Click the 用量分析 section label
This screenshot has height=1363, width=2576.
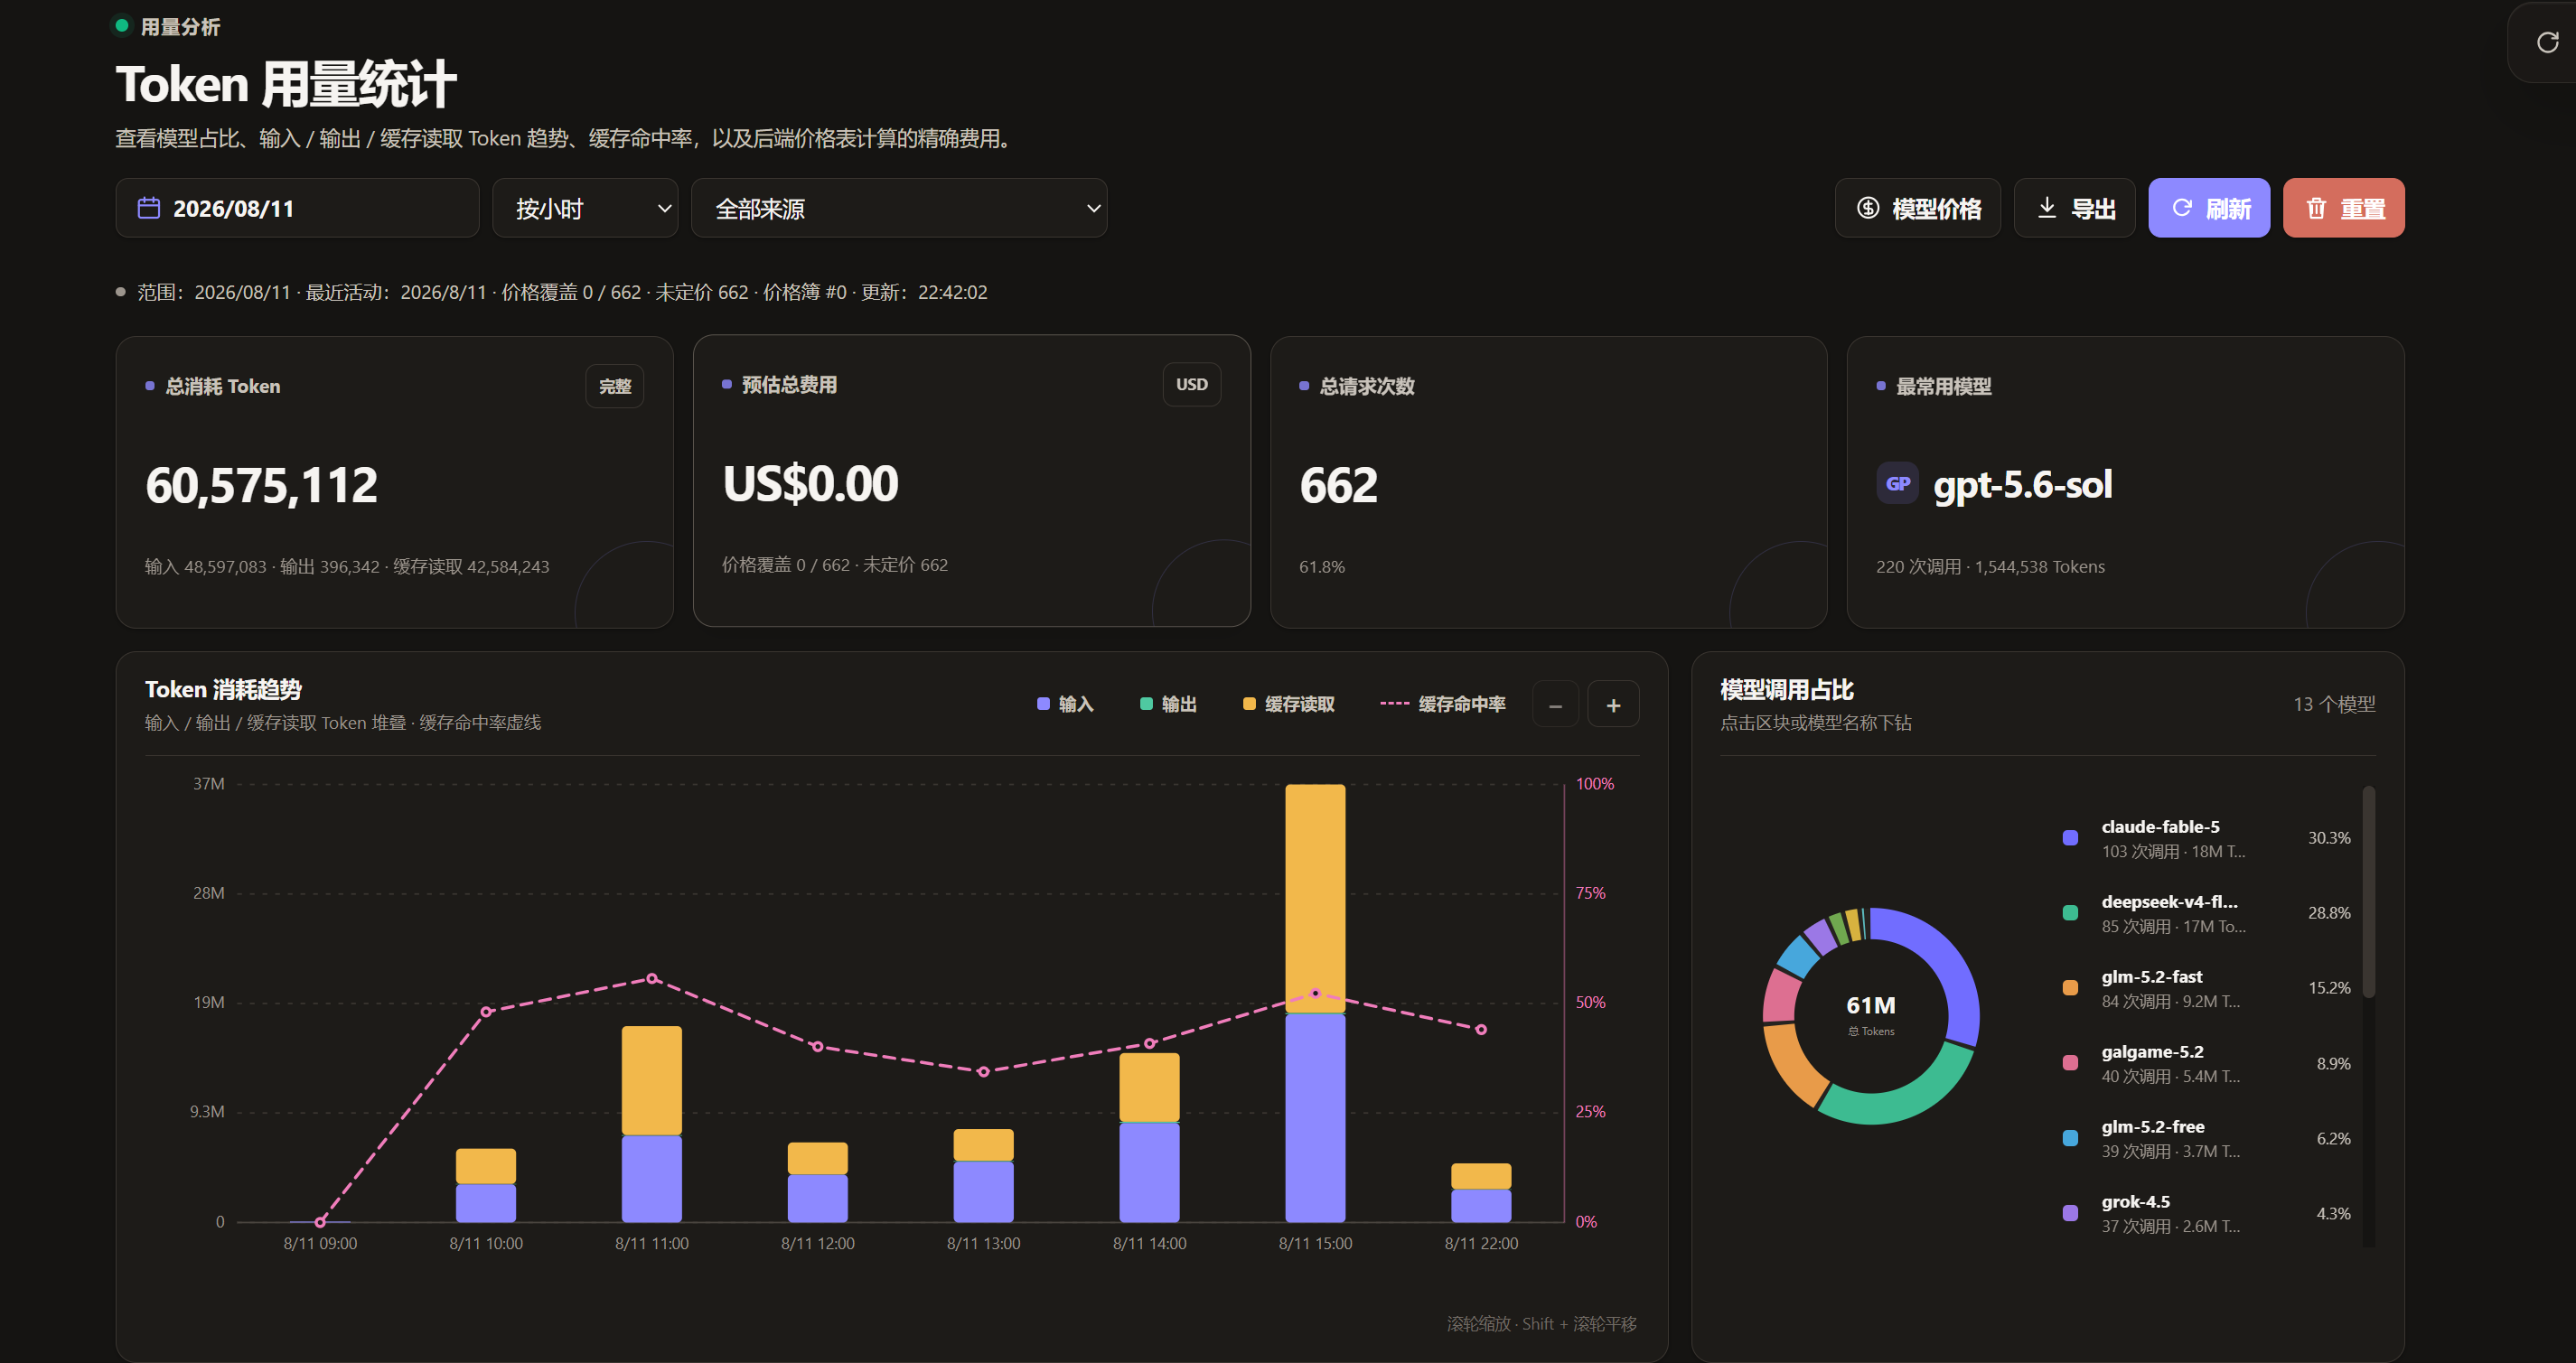coord(180,27)
